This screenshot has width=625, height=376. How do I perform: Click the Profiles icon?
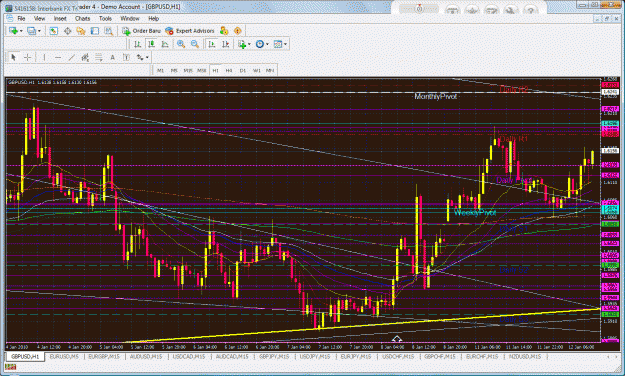[31, 31]
